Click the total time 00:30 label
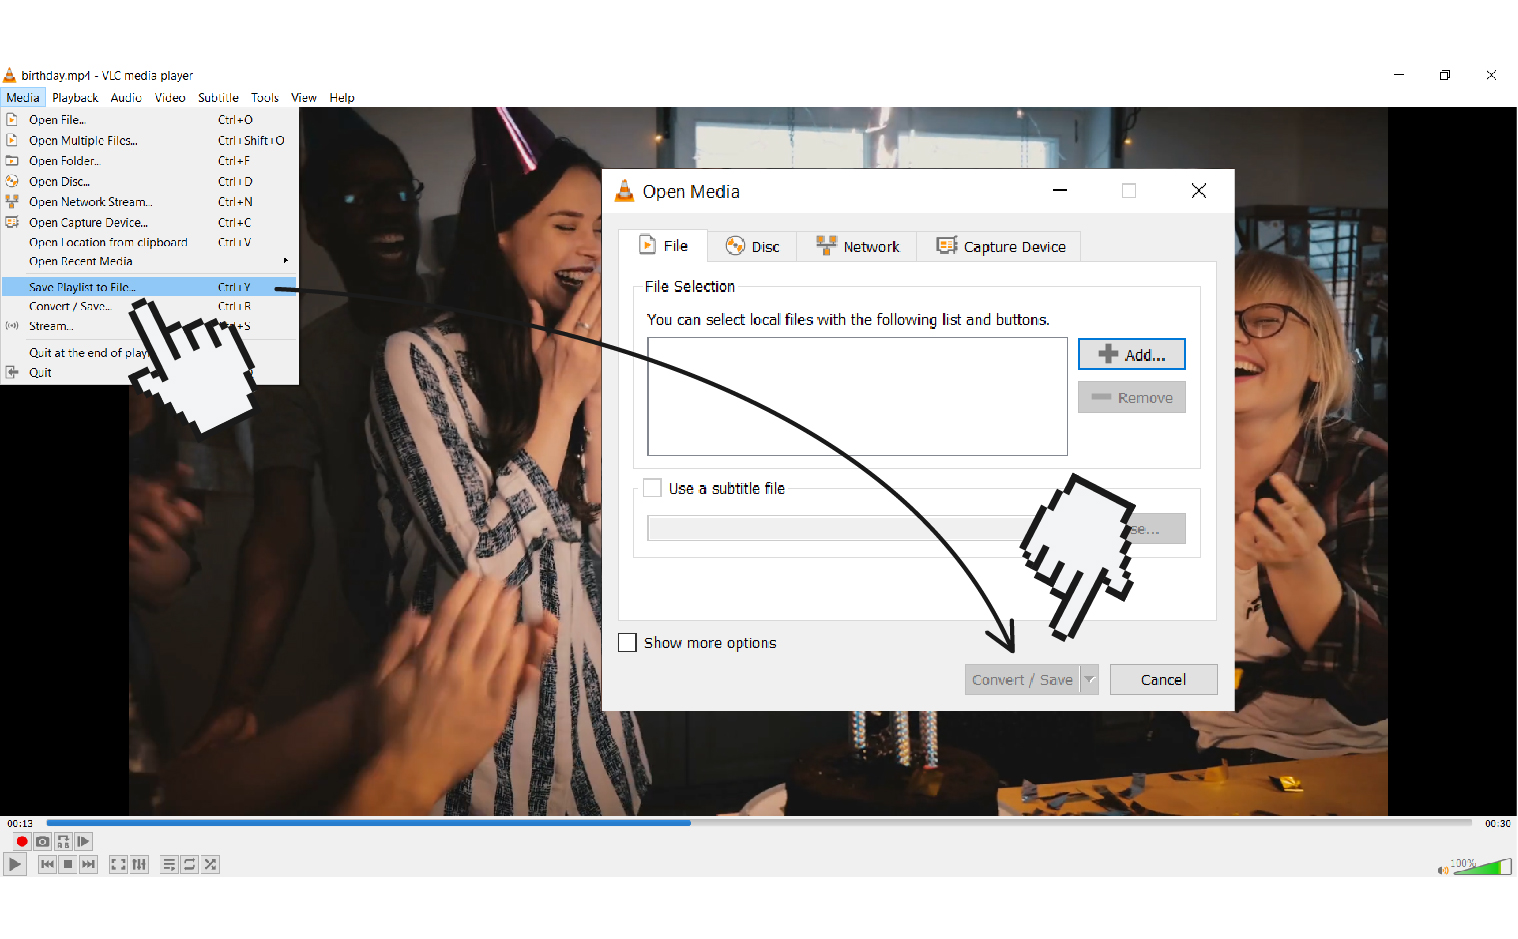Viewport: 1518px width, 939px height. (1497, 824)
